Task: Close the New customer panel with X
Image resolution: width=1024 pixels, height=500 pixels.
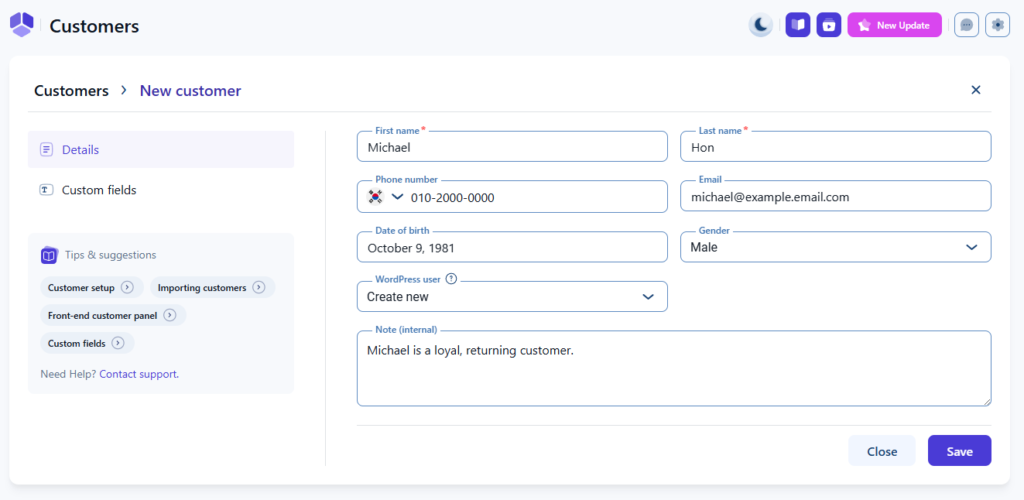Action: (x=976, y=90)
